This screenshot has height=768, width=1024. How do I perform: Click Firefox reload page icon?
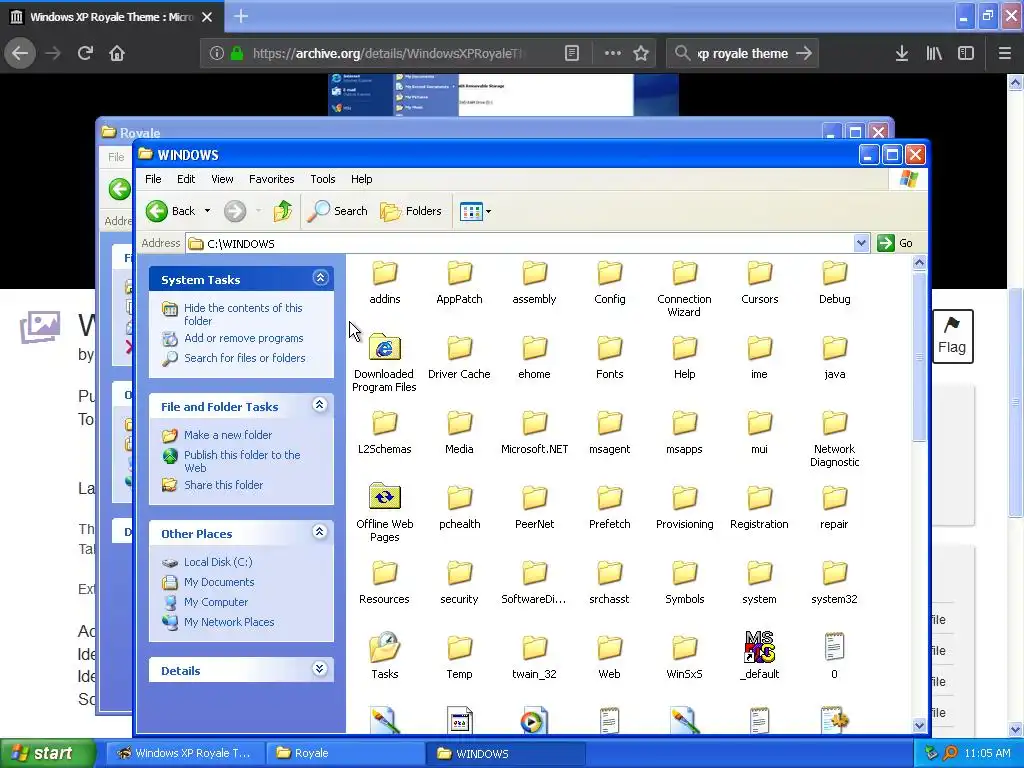pos(85,53)
